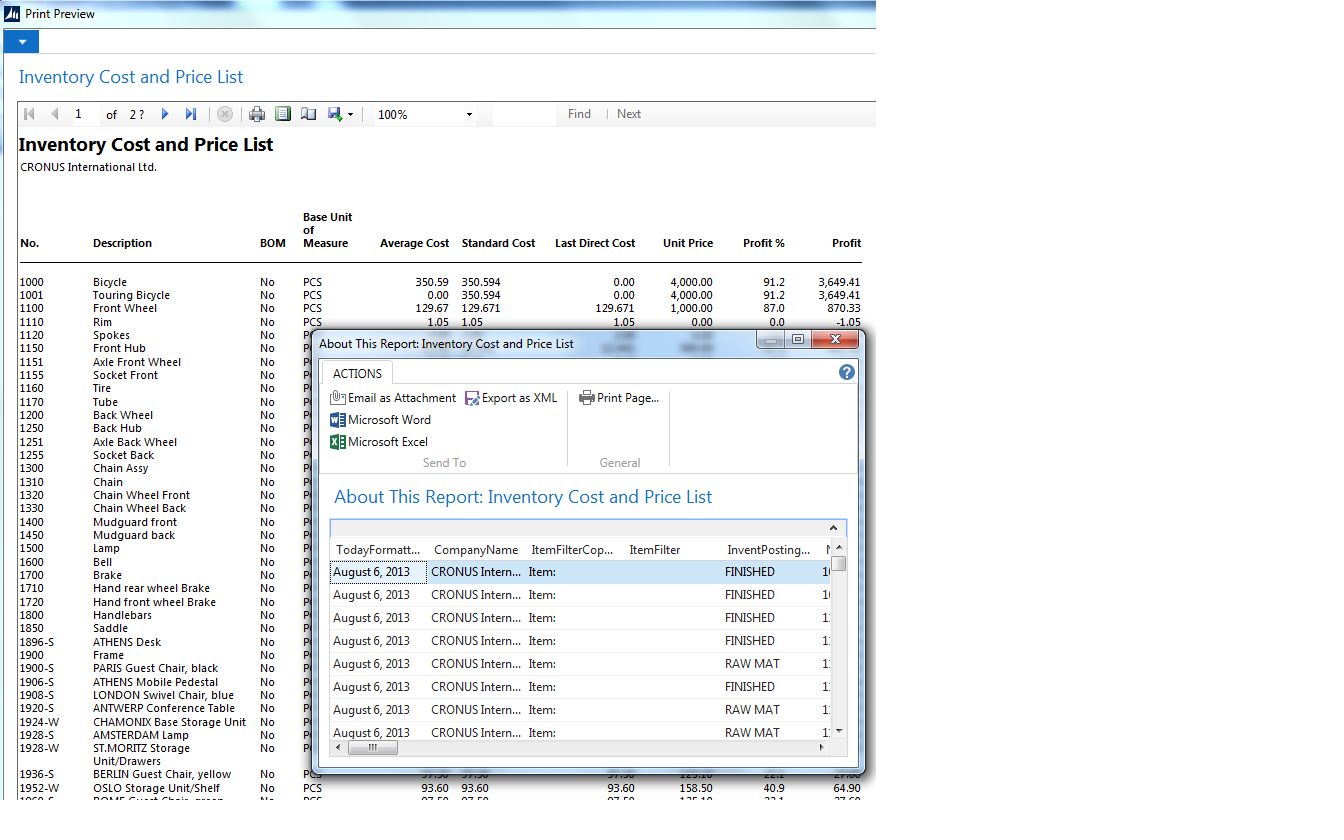Viewport: 1344px width, 840px height.
Task: Open the blue help question mark icon
Action: click(846, 373)
